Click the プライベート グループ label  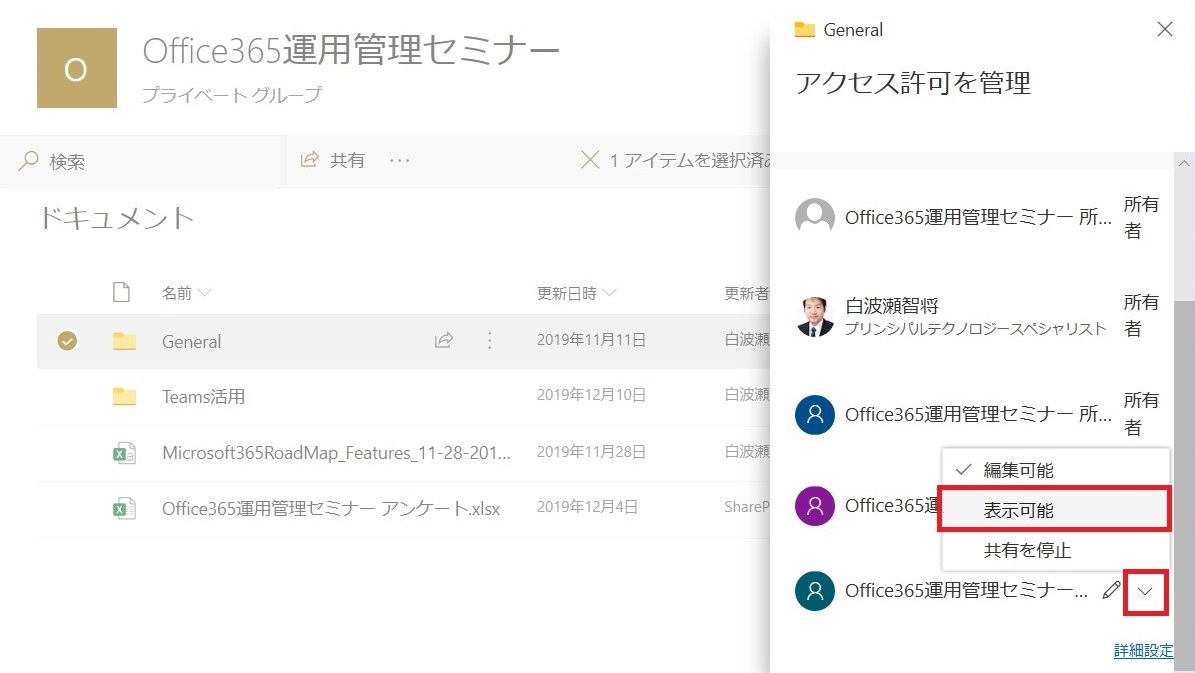tap(232, 95)
